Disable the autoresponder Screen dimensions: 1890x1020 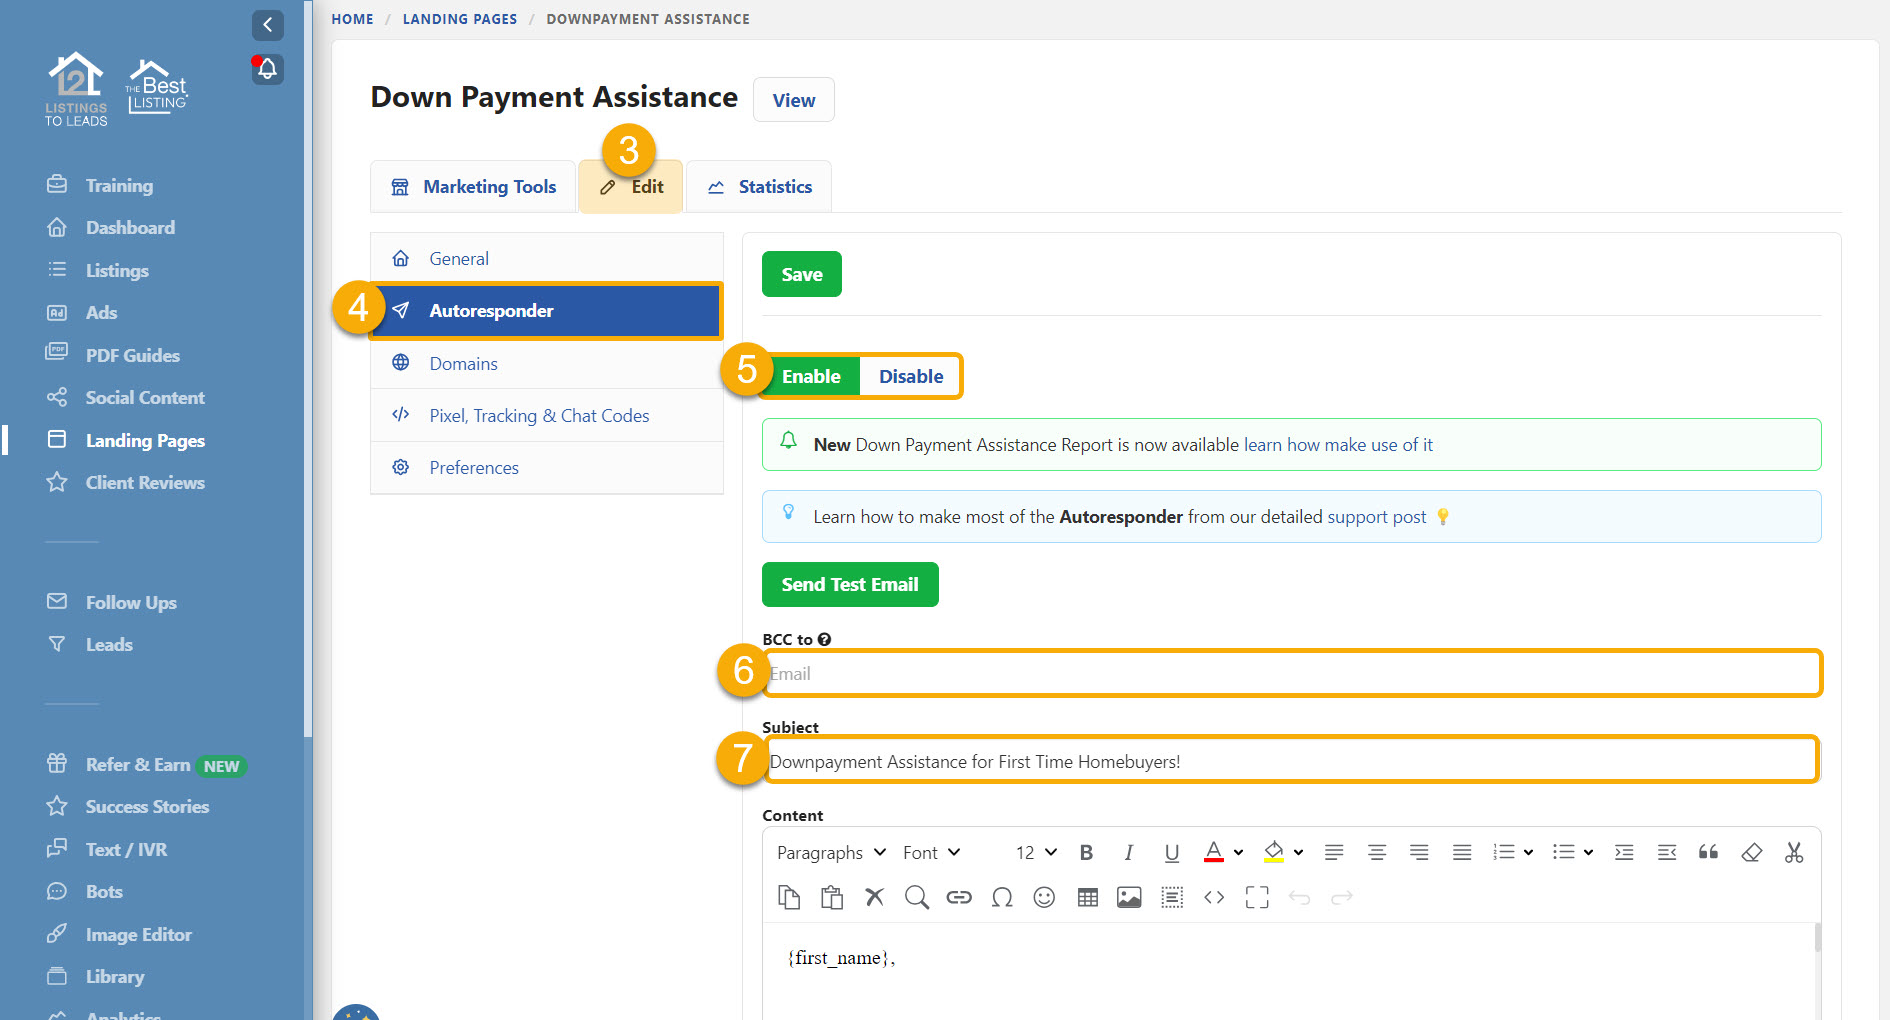pyautogui.click(x=910, y=376)
